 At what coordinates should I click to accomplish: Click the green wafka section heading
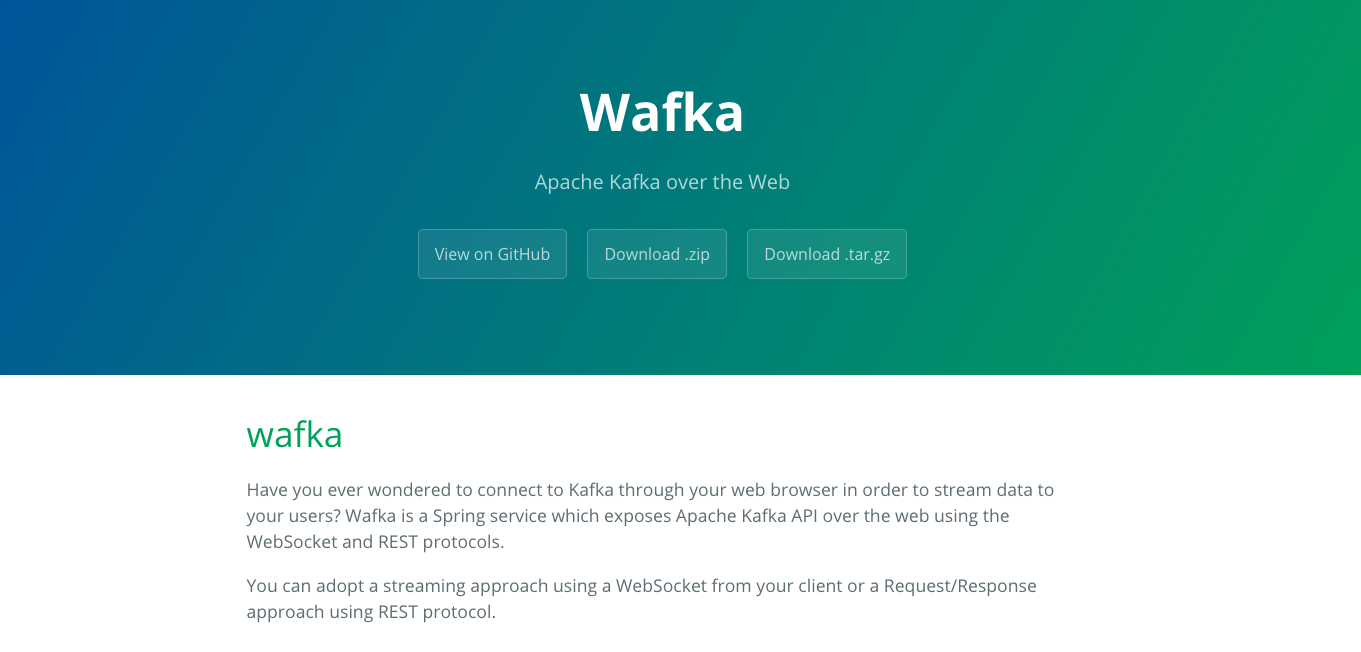[294, 435]
